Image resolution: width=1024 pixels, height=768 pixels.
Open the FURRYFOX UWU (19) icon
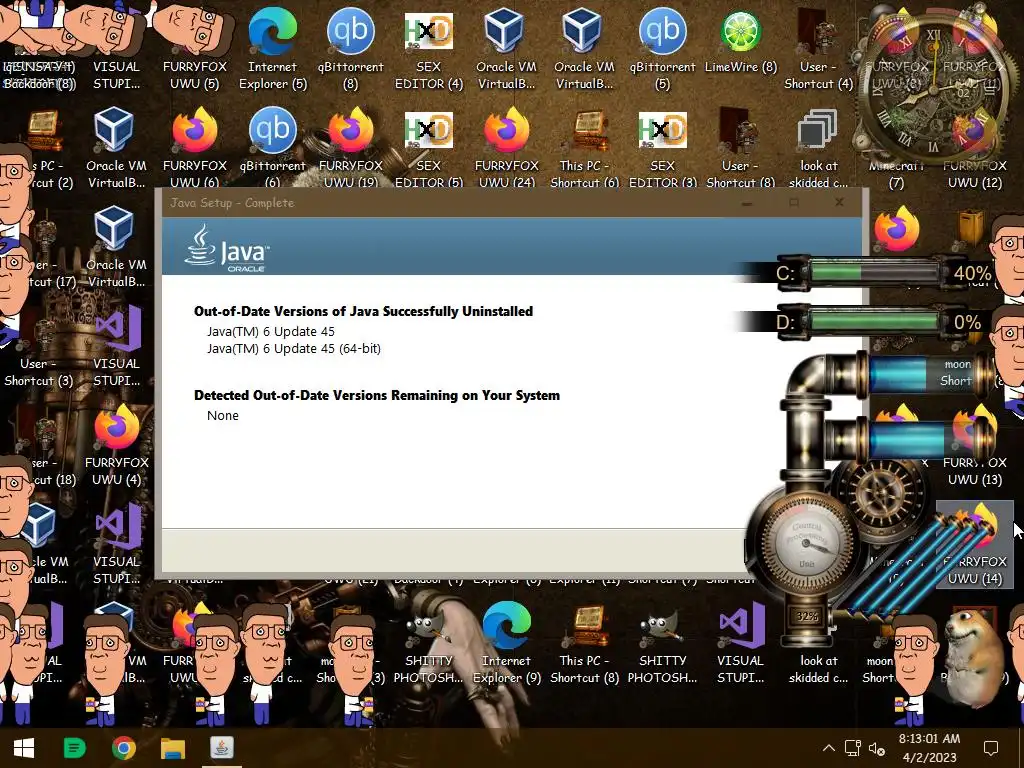pyautogui.click(x=351, y=148)
